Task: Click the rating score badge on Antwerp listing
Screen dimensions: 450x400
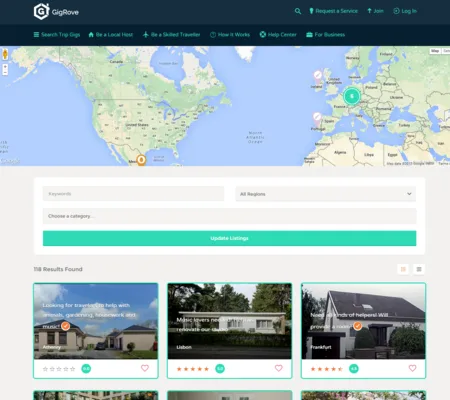Action: 86,369
